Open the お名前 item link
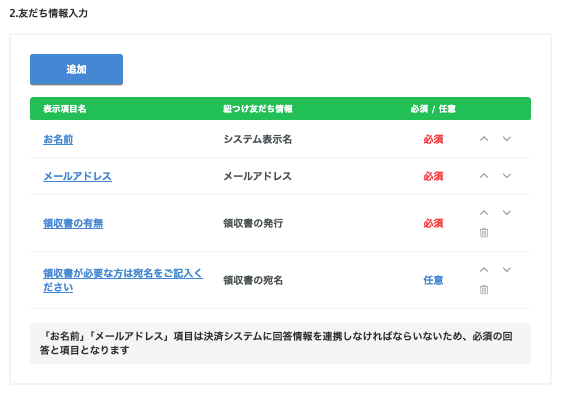The height and width of the screenshot is (395, 563). 58,139
